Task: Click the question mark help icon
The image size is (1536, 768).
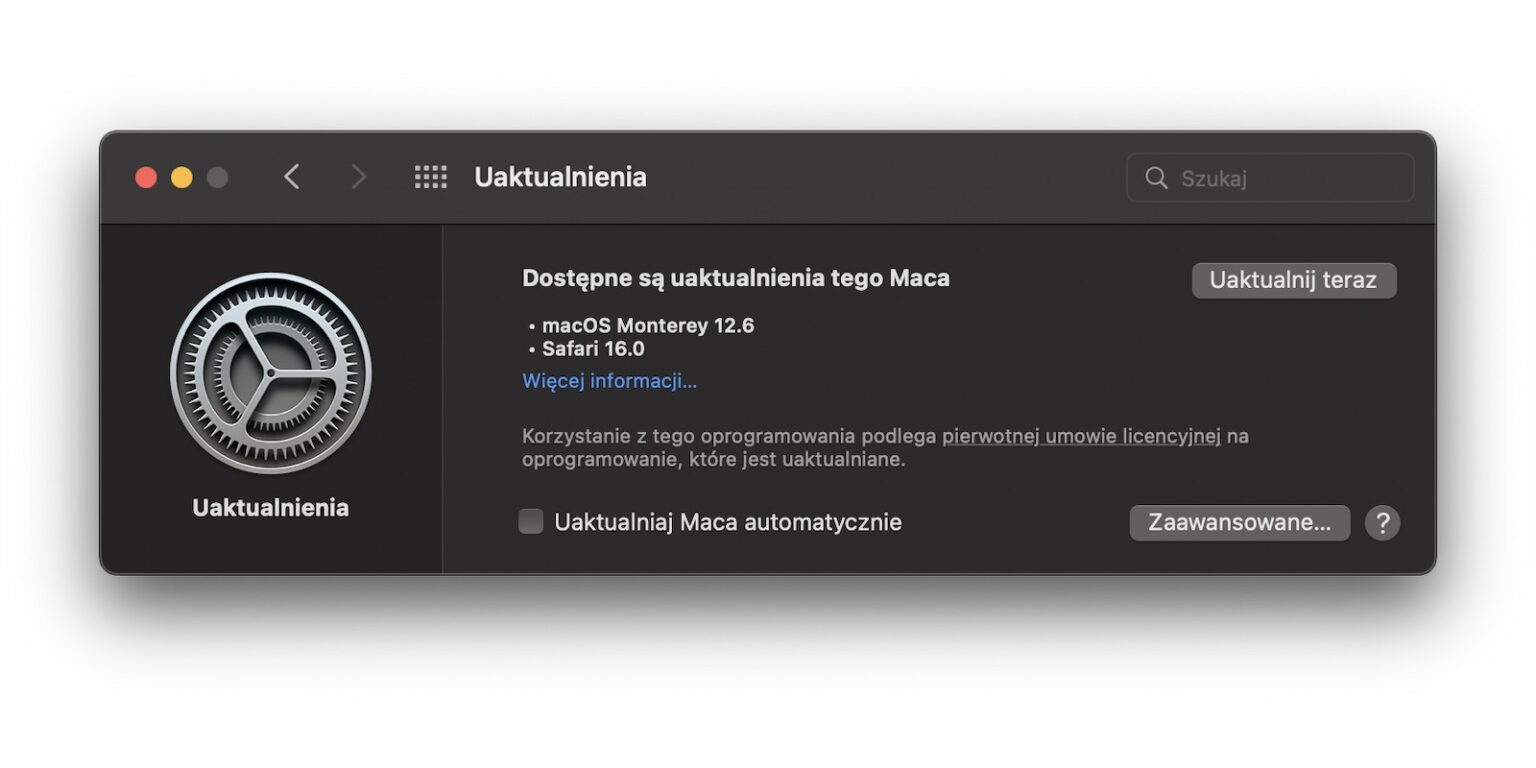Action: [x=1383, y=522]
